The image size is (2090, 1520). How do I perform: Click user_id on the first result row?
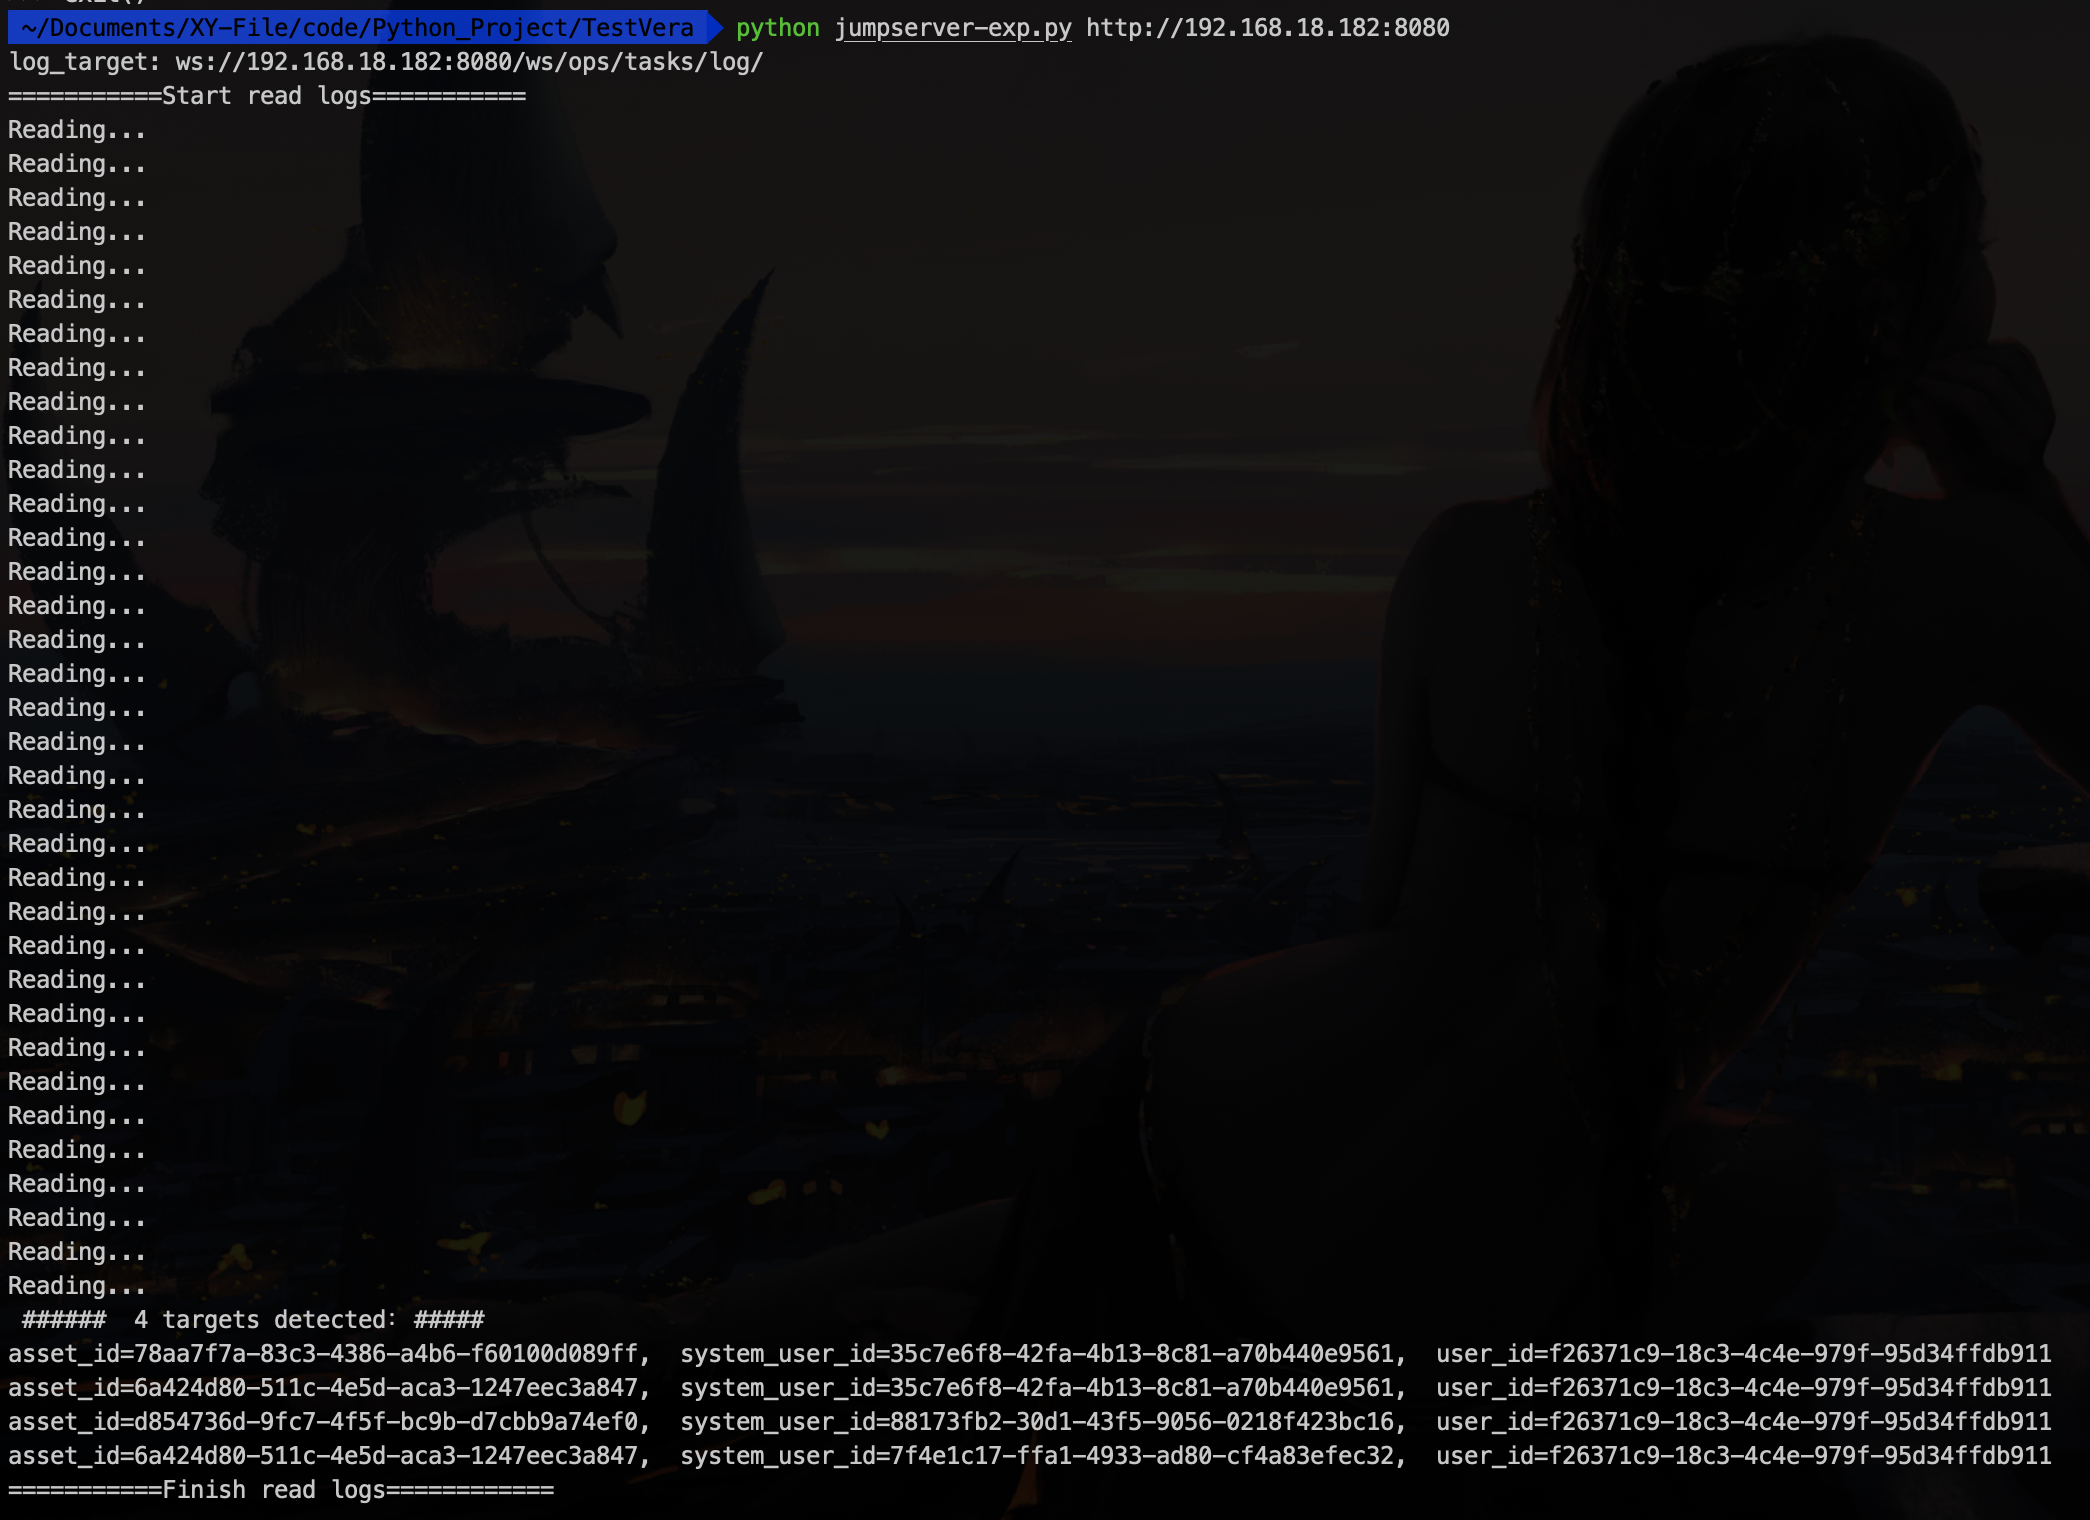(1743, 1354)
